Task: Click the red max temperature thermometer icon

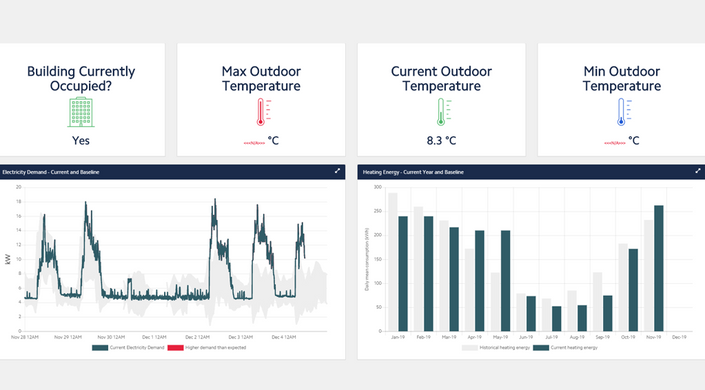Action: [263, 112]
